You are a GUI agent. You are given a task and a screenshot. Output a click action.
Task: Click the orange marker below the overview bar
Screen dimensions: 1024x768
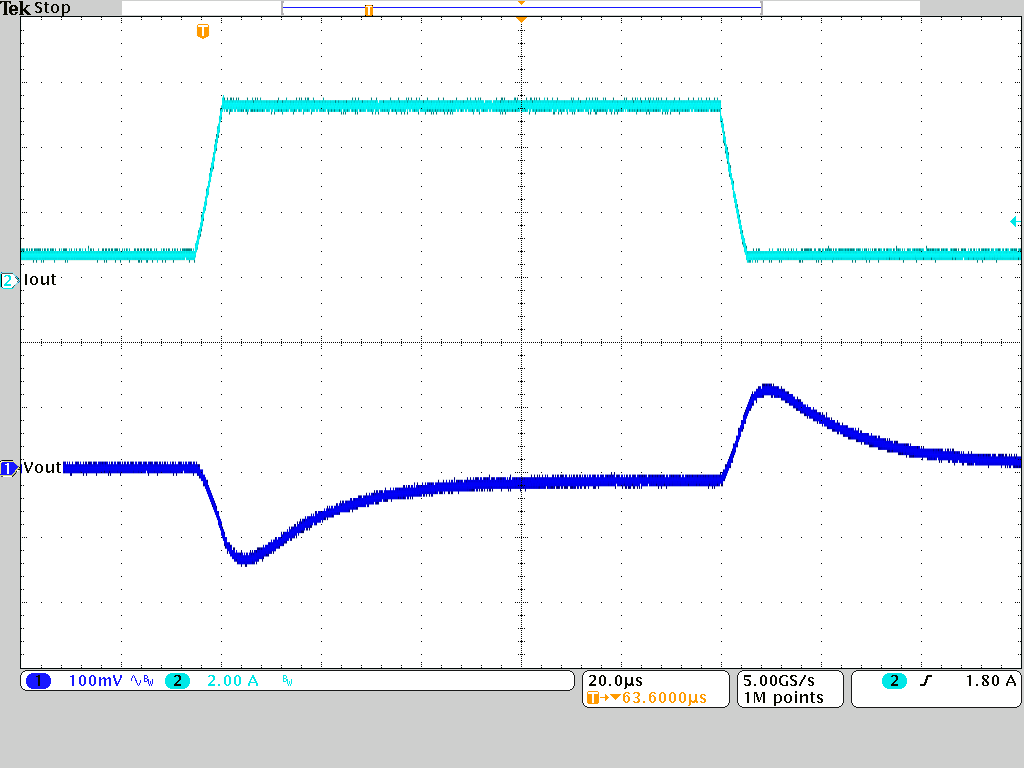(x=520, y=18)
